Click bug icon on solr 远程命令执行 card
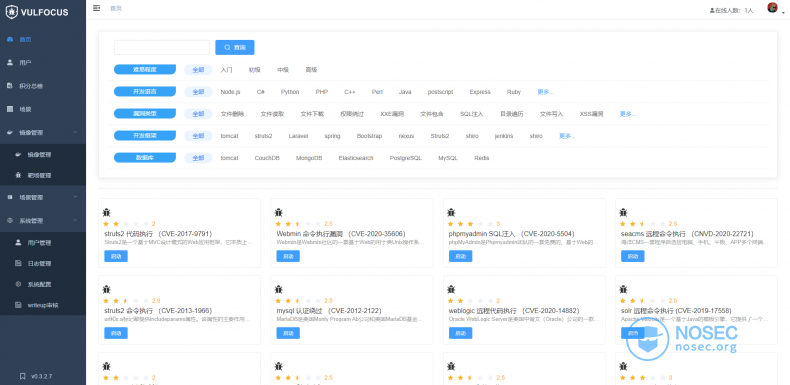 623,289
